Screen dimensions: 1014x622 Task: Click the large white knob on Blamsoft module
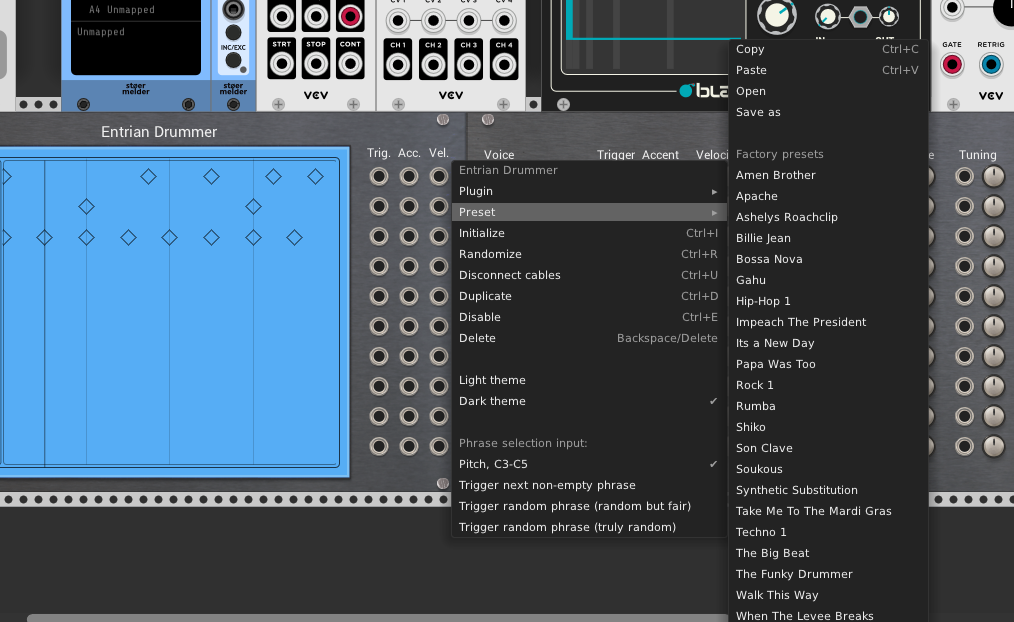pos(777,16)
